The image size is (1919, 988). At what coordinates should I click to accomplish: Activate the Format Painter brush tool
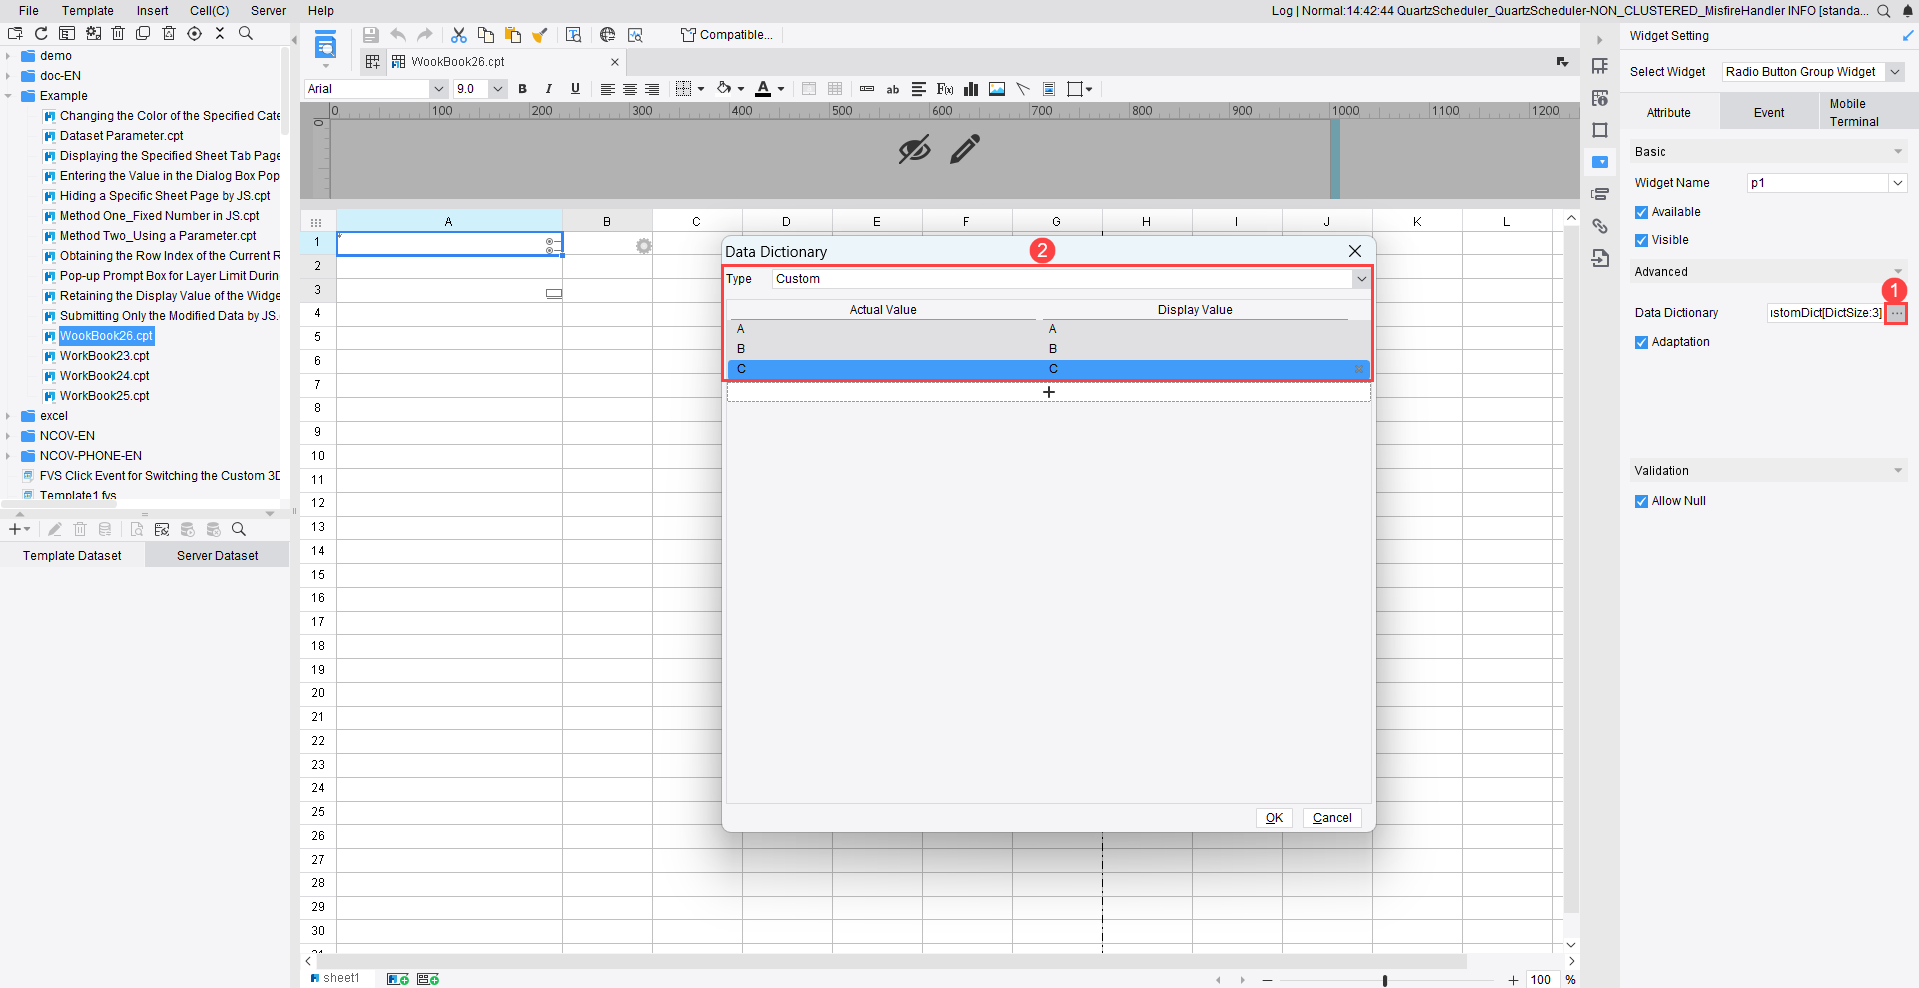540,34
